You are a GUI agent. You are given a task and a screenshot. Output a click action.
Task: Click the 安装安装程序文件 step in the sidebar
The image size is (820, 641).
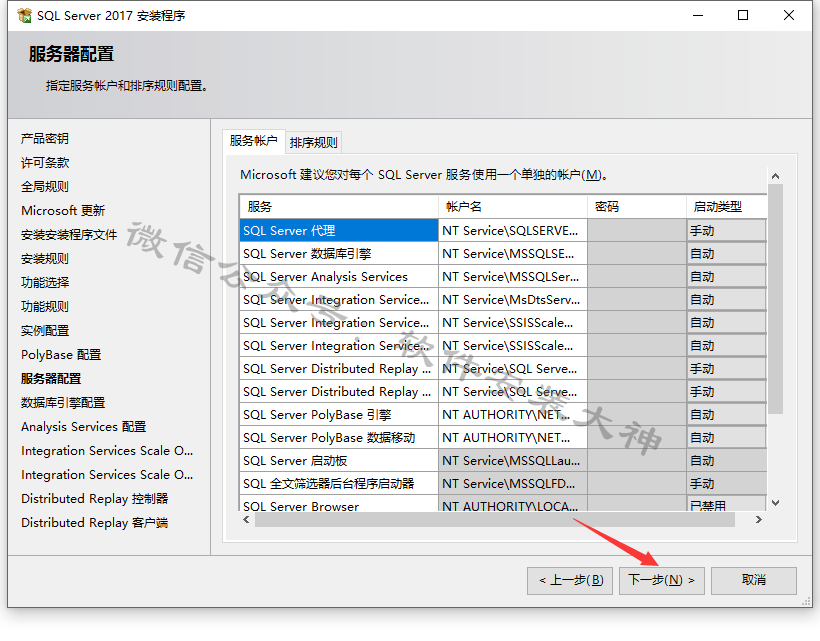(x=69, y=235)
